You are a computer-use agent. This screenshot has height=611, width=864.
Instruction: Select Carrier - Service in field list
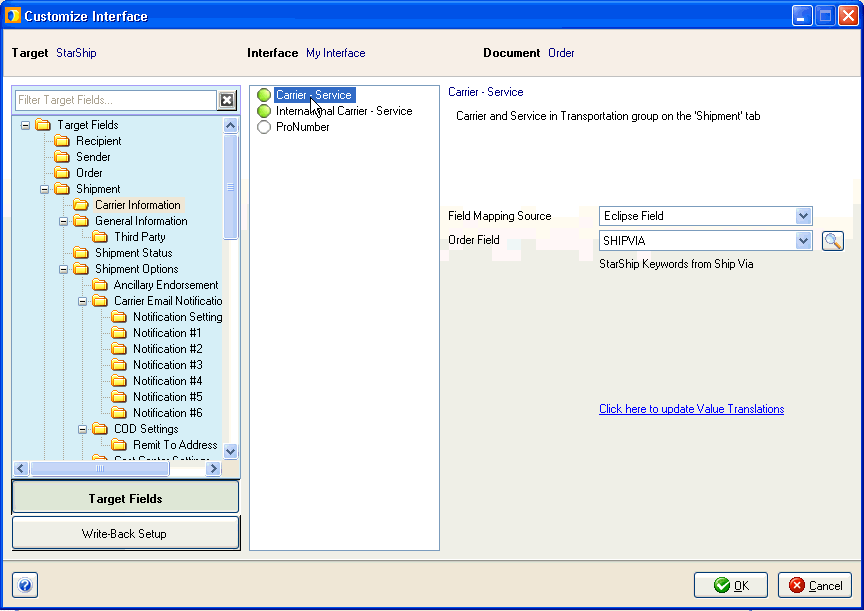tap(314, 95)
